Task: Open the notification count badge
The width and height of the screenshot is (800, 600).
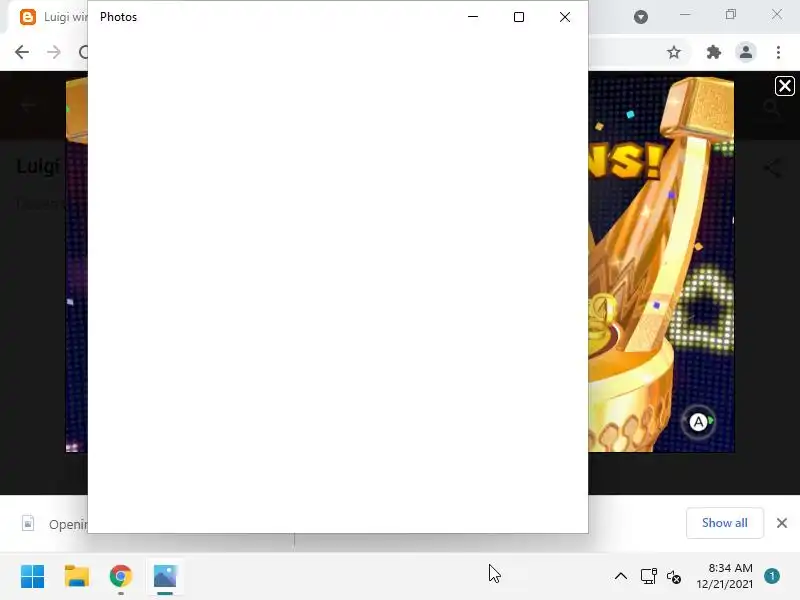Action: point(772,576)
